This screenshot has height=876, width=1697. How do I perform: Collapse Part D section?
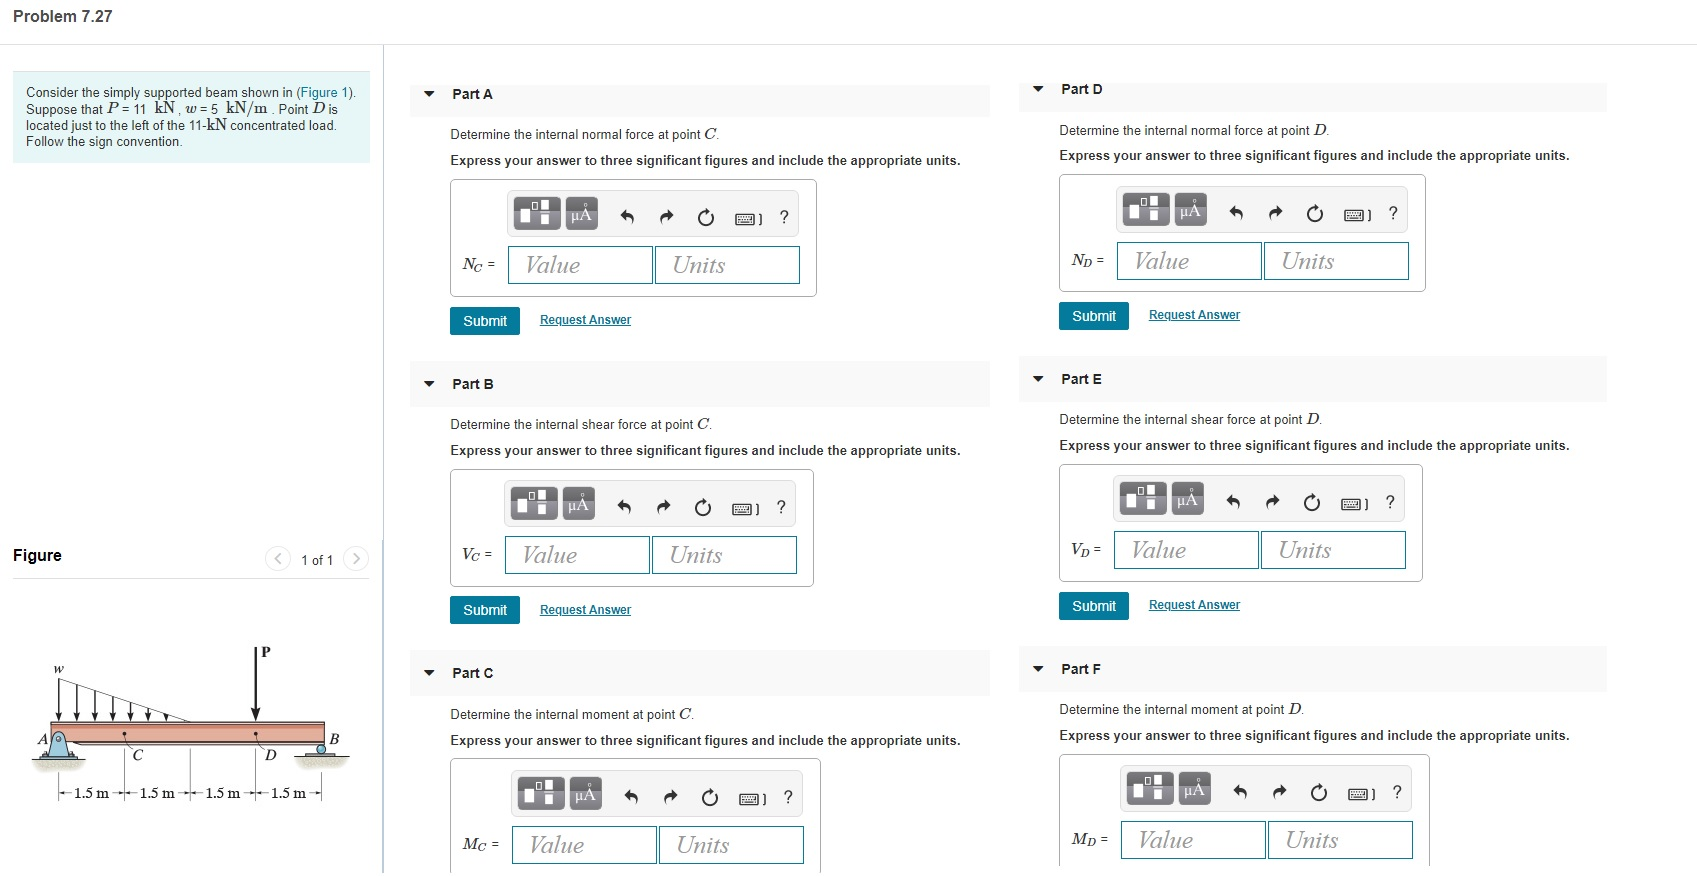point(1038,89)
